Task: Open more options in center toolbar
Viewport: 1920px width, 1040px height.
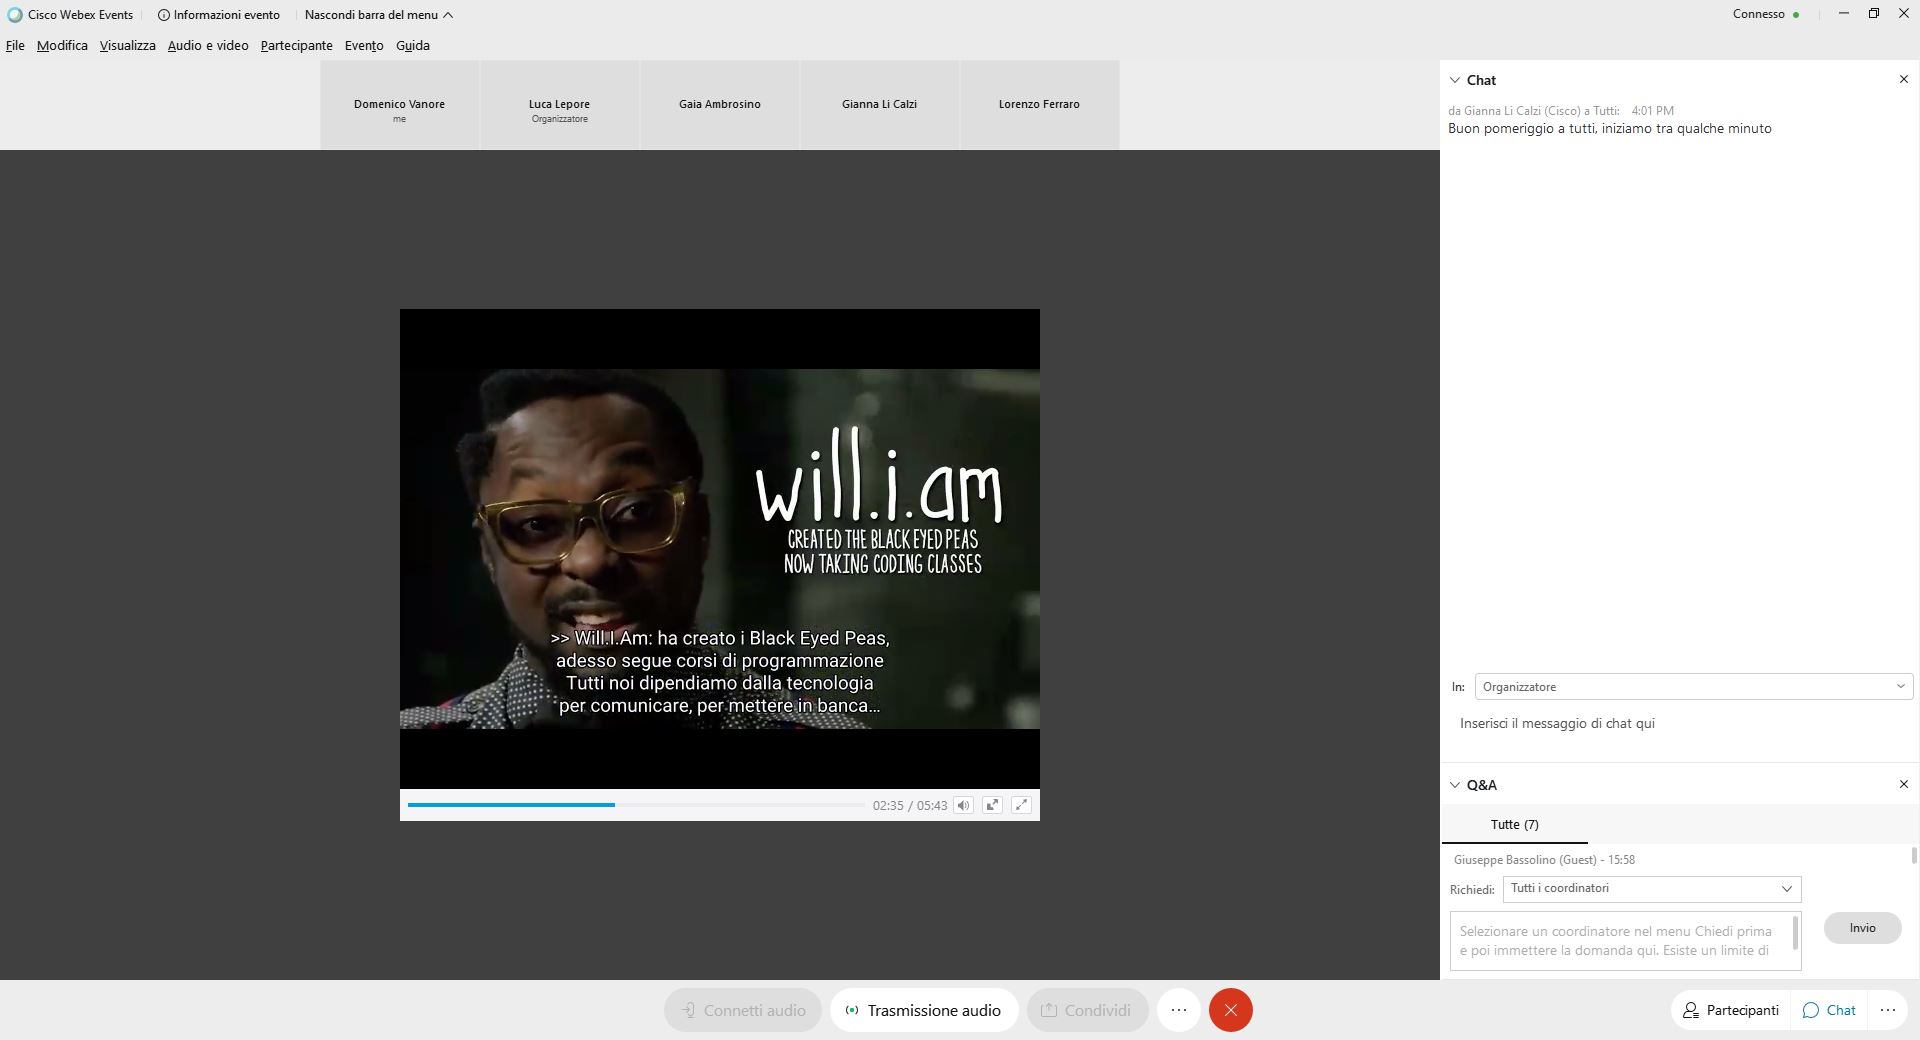Action: (1179, 1010)
